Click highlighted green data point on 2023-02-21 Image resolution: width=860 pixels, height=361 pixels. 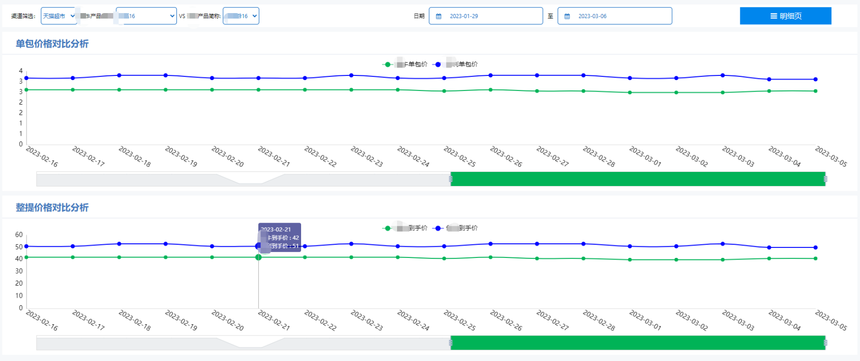[258, 257]
